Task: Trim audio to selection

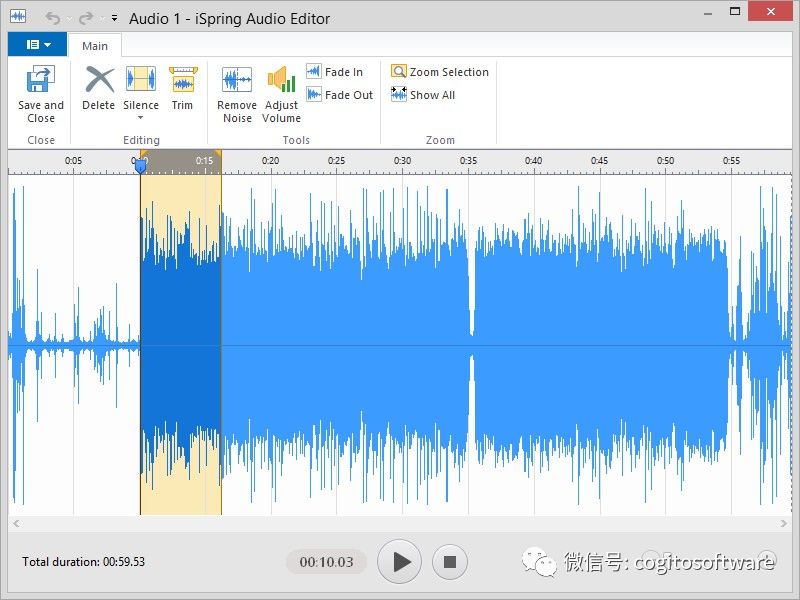Action: (182, 88)
